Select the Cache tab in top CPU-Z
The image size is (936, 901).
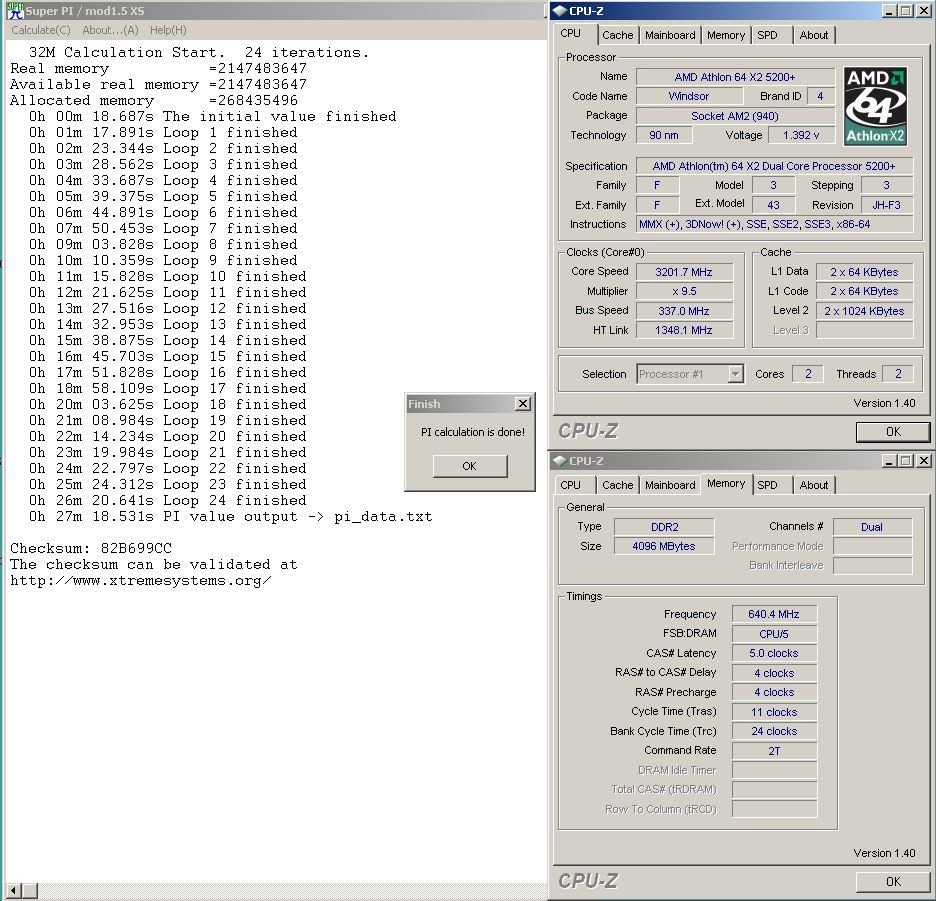tap(617, 35)
